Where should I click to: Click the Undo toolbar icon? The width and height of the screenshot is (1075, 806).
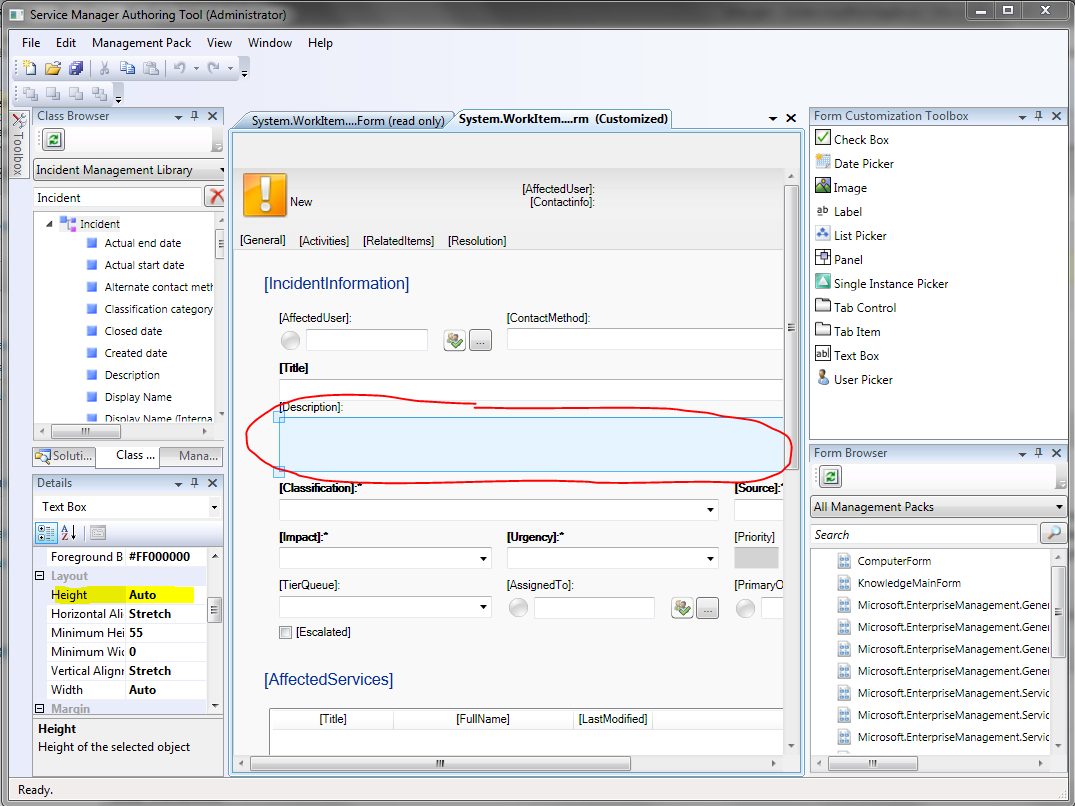pos(180,68)
